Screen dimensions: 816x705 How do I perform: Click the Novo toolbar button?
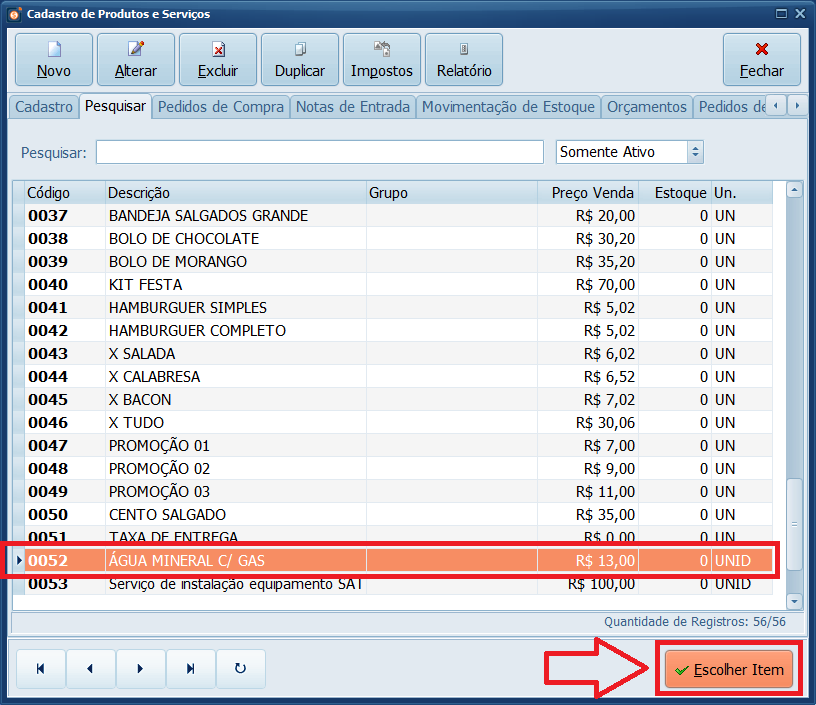click(54, 59)
